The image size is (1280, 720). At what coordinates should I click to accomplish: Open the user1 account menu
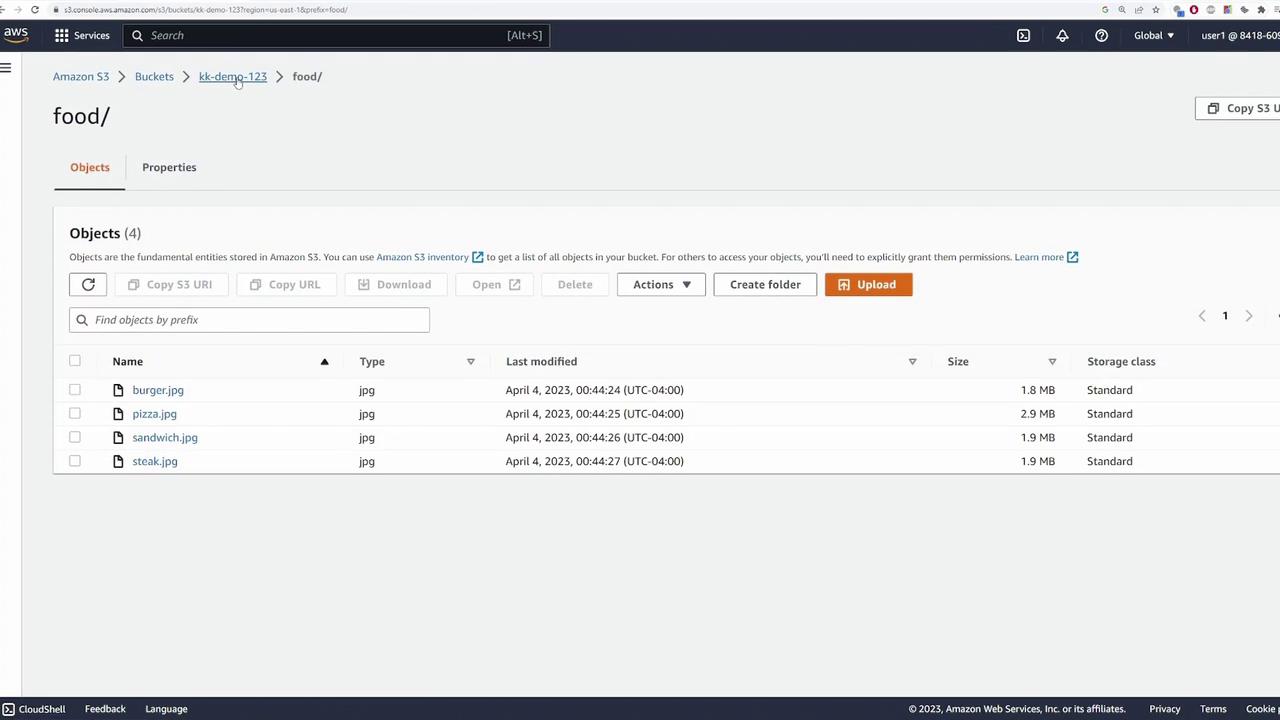point(1240,35)
